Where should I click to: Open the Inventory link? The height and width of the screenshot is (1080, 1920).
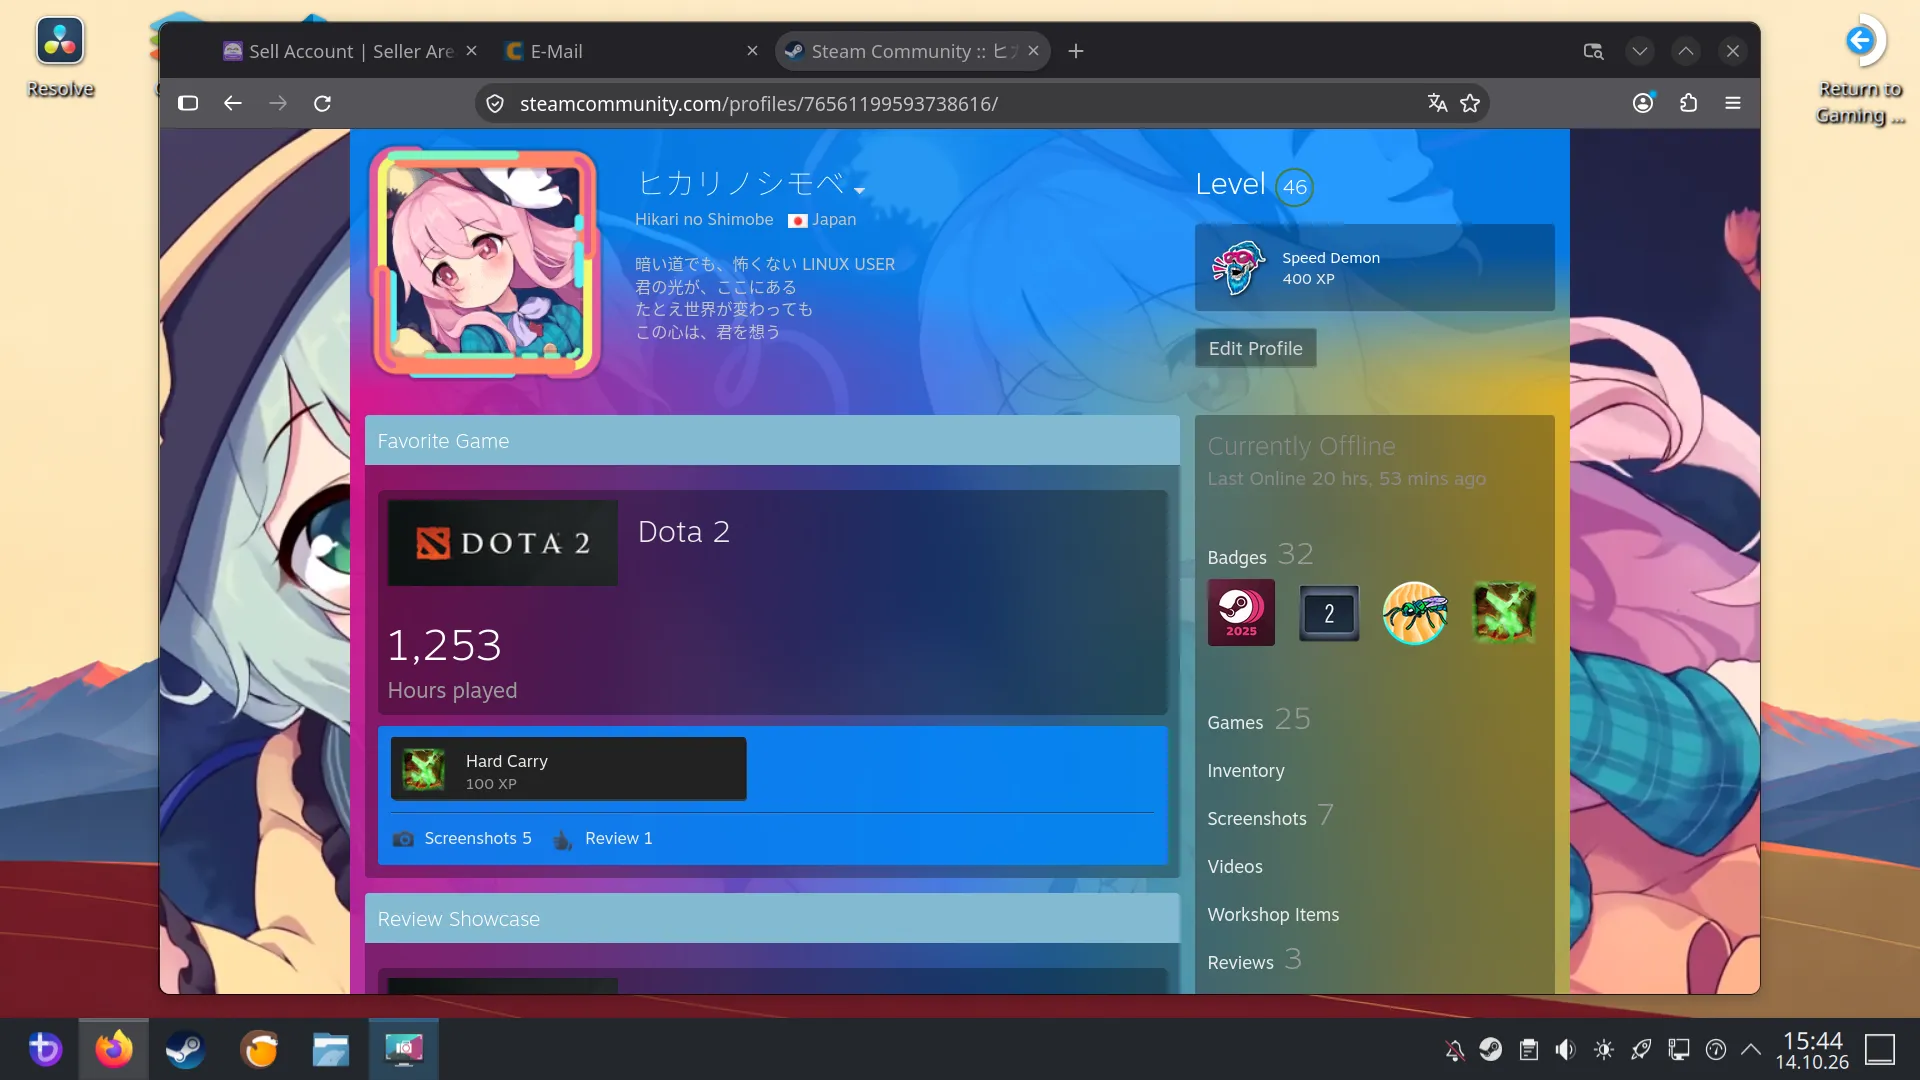1246,771
